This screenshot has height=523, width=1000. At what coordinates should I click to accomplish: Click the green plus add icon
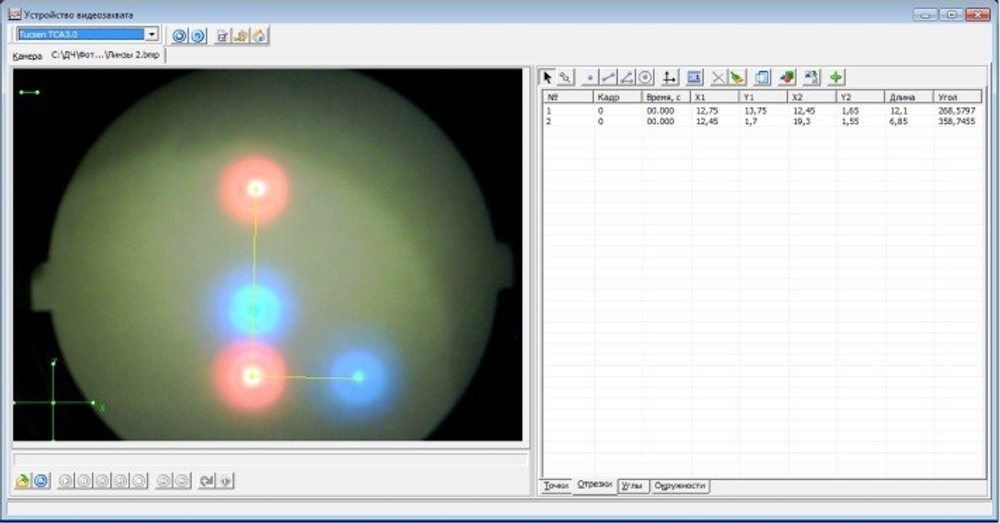click(x=835, y=77)
